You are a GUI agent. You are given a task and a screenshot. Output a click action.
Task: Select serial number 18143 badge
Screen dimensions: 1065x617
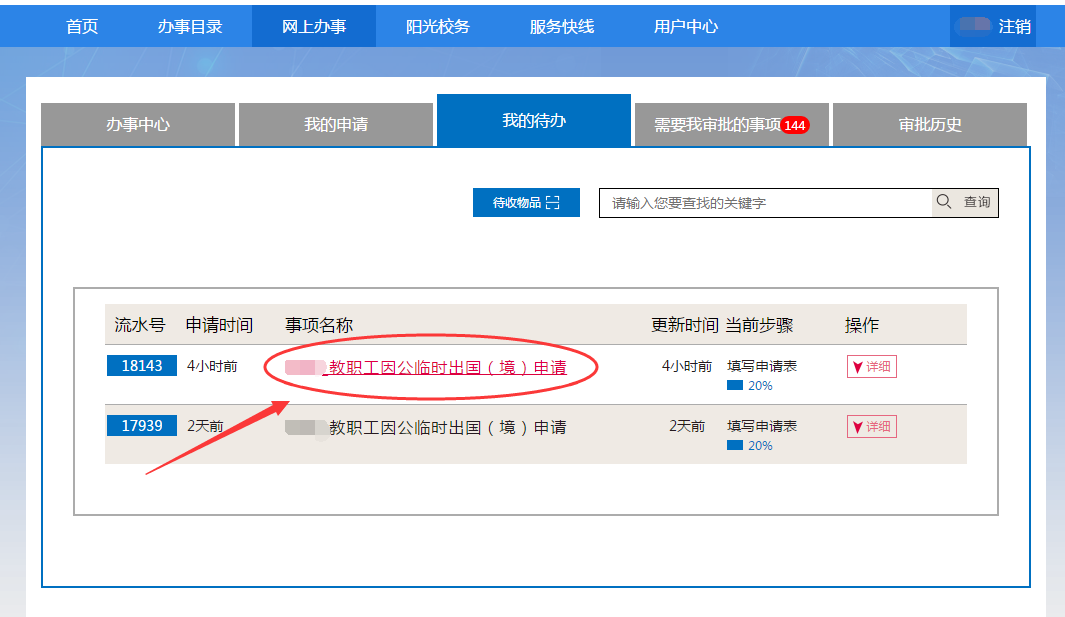(x=142, y=366)
